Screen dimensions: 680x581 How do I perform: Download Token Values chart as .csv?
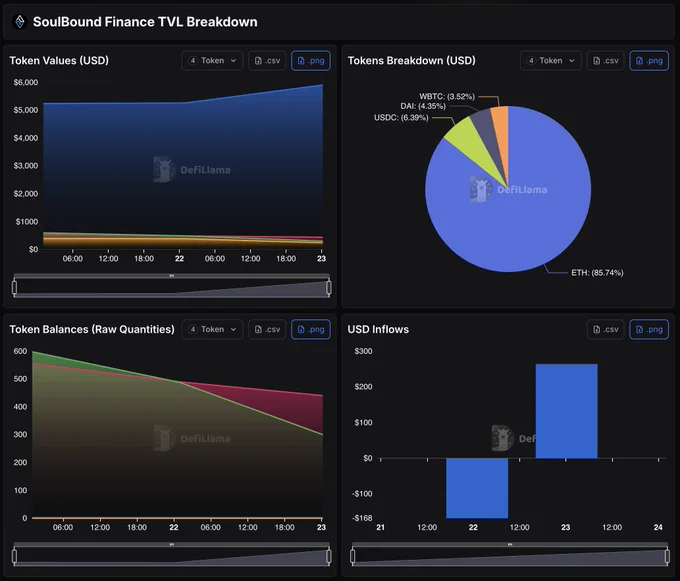[267, 61]
